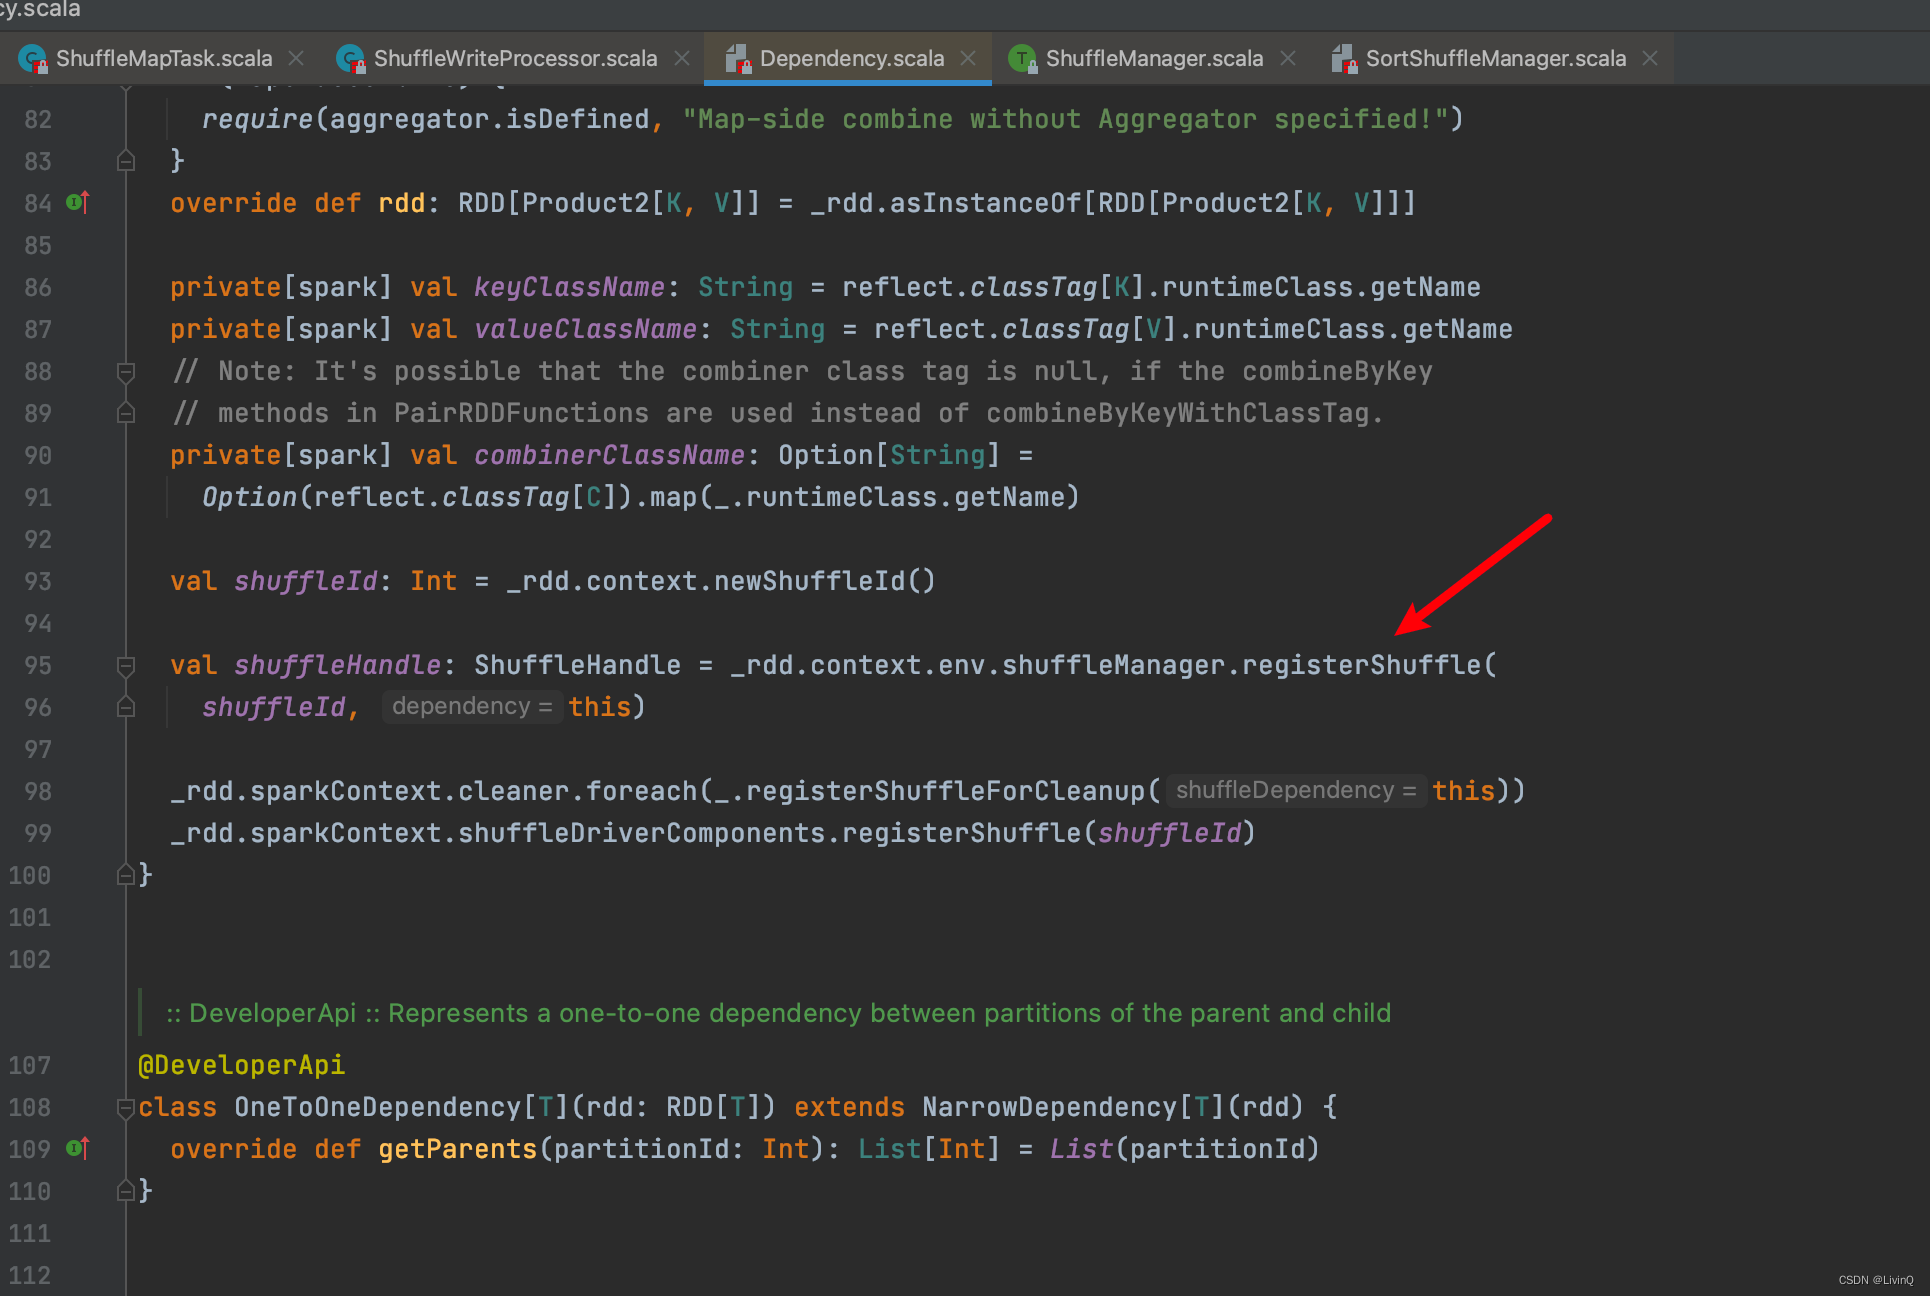Switch to the SortShuffleManager.scala tab
This screenshot has width=1930, height=1296.
tap(1495, 59)
